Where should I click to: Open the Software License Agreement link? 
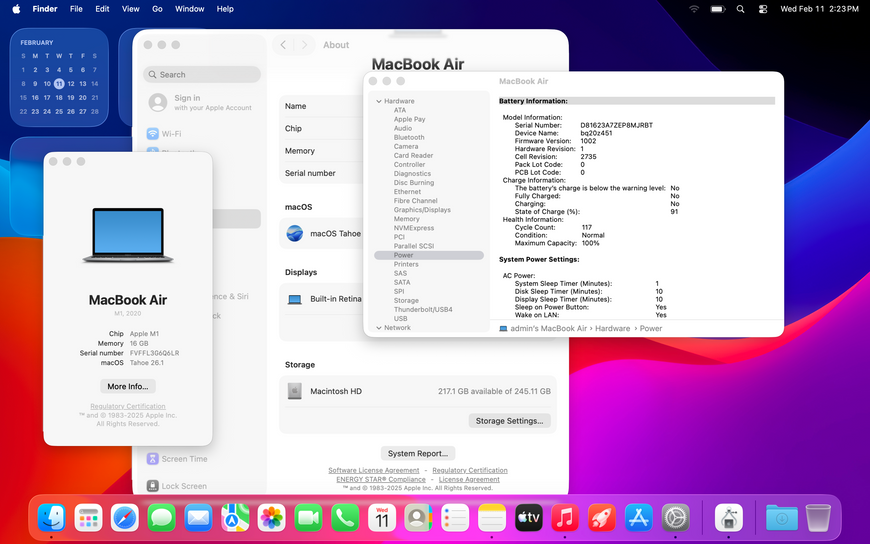tap(373, 470)
